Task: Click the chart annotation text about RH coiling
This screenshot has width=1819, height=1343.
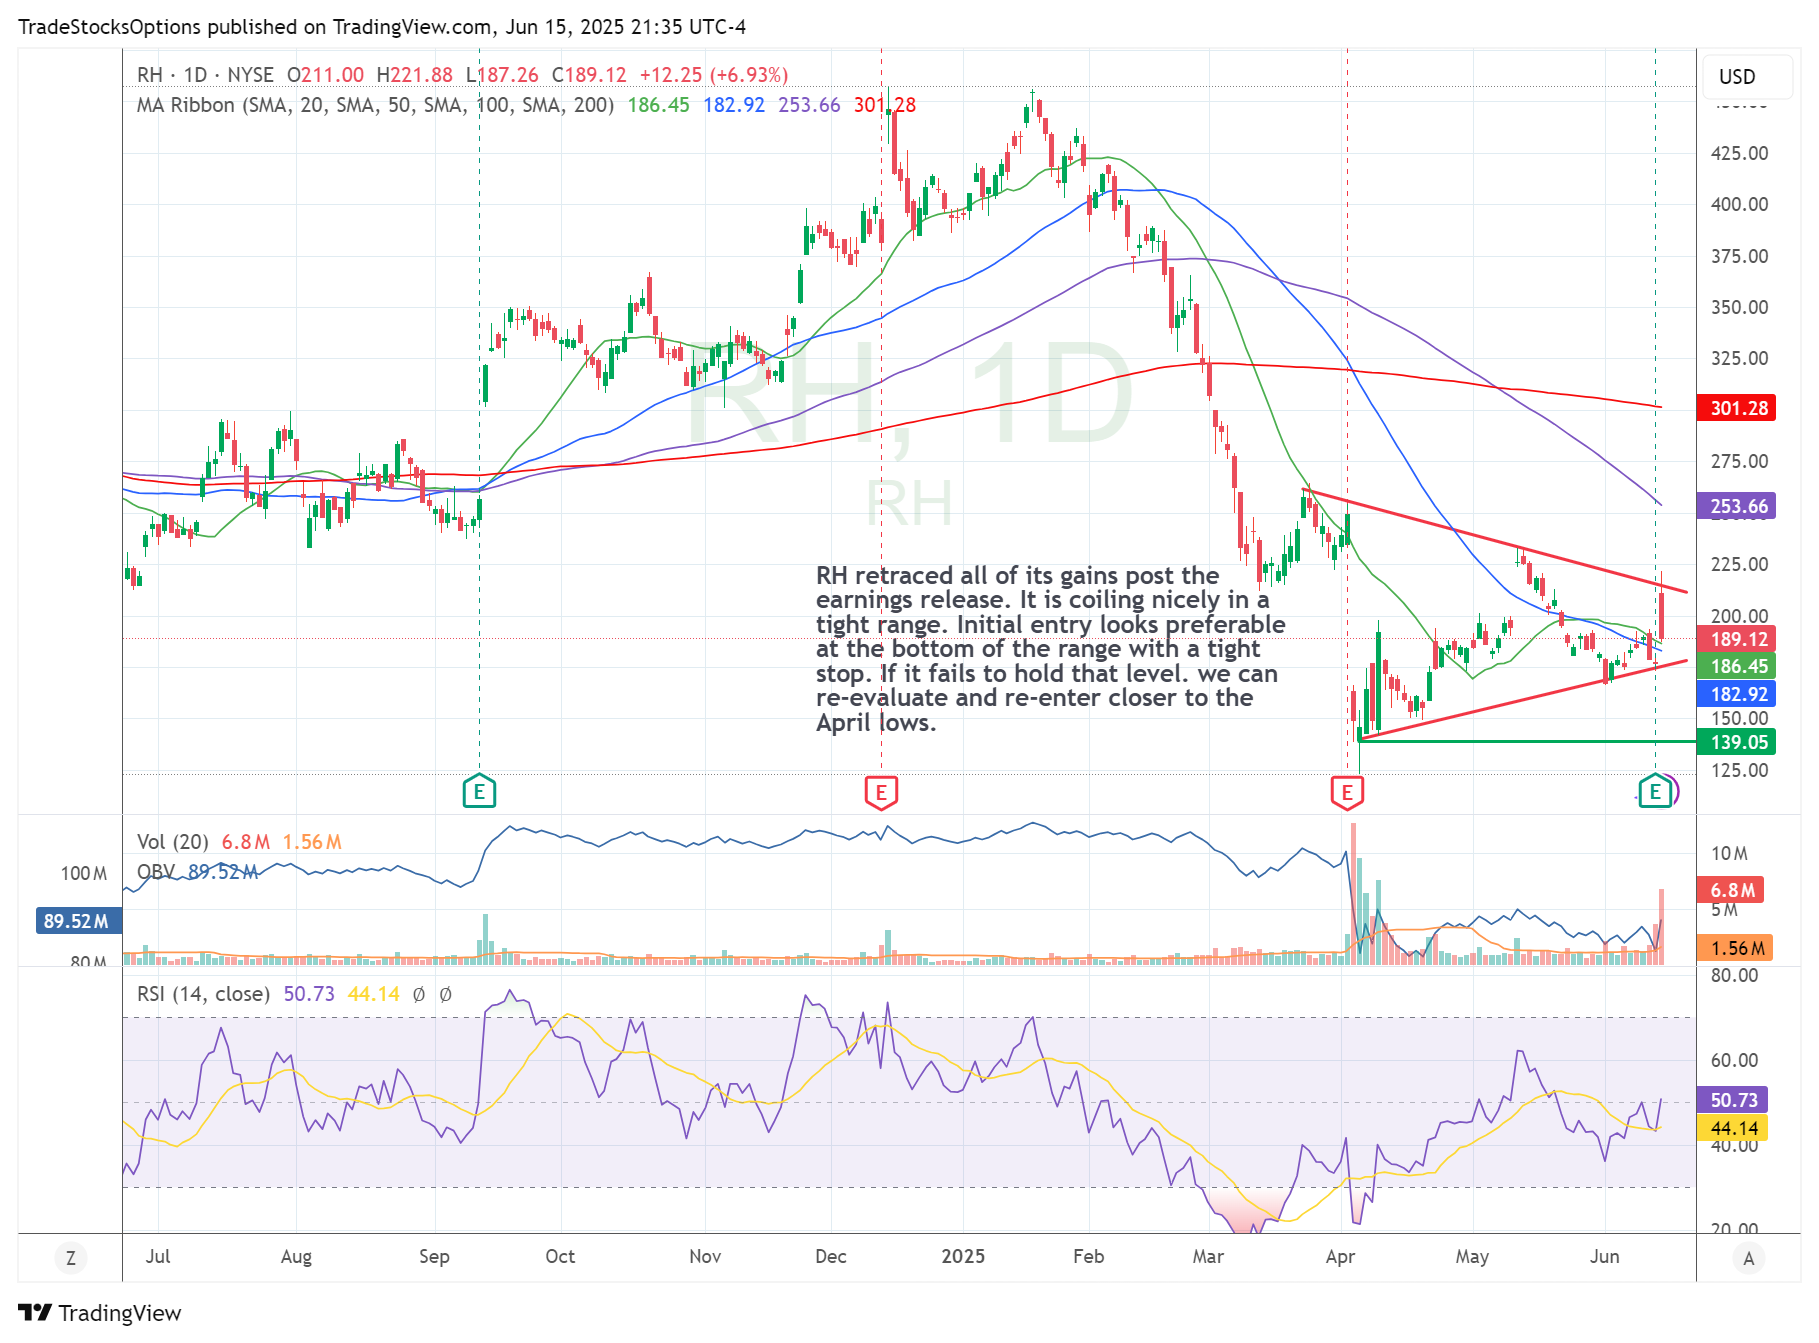Action: pos(1049,649)
